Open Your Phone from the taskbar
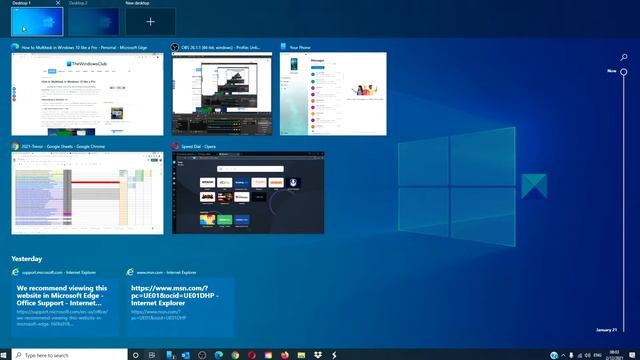640x360 pixels. [x=171, y=355]
